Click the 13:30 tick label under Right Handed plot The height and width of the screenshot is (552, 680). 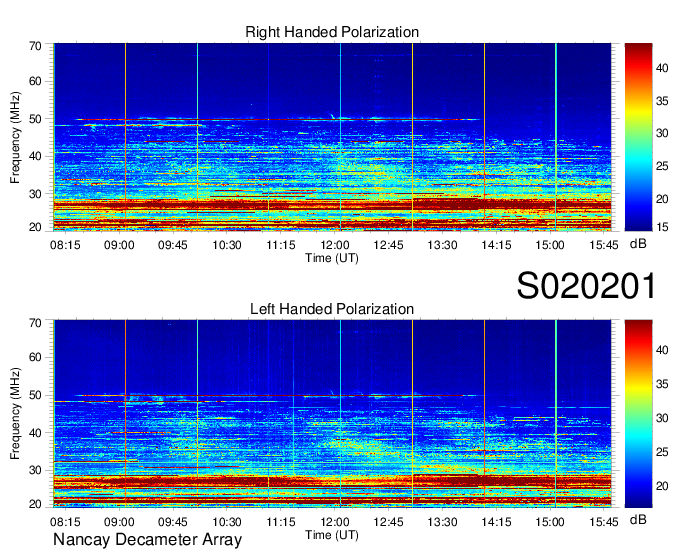(442, 245)
